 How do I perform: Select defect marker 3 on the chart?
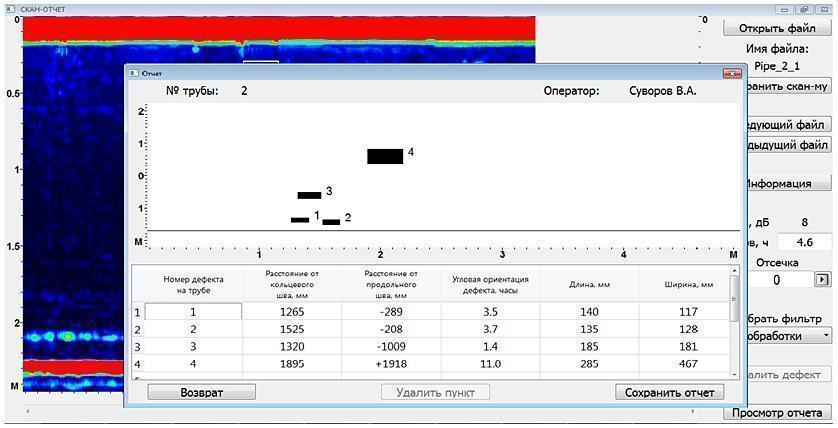(309, 195)
